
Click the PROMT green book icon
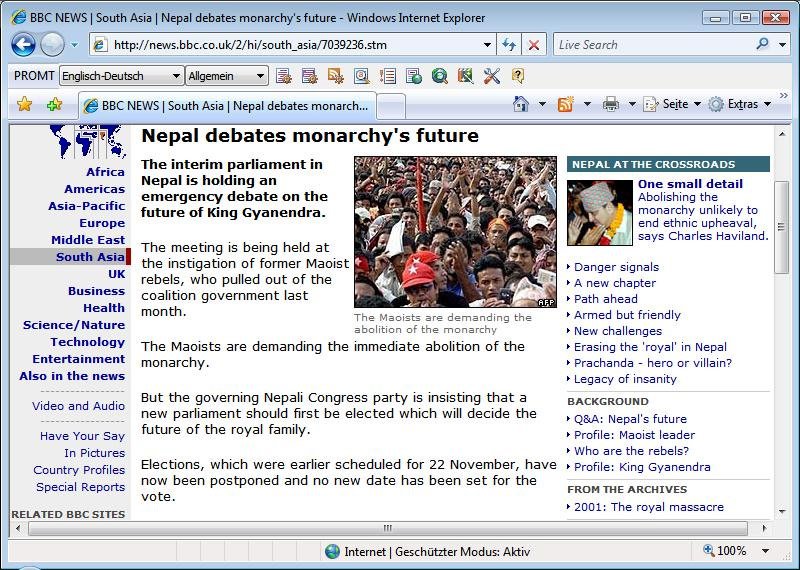click(x=465, y=76)
